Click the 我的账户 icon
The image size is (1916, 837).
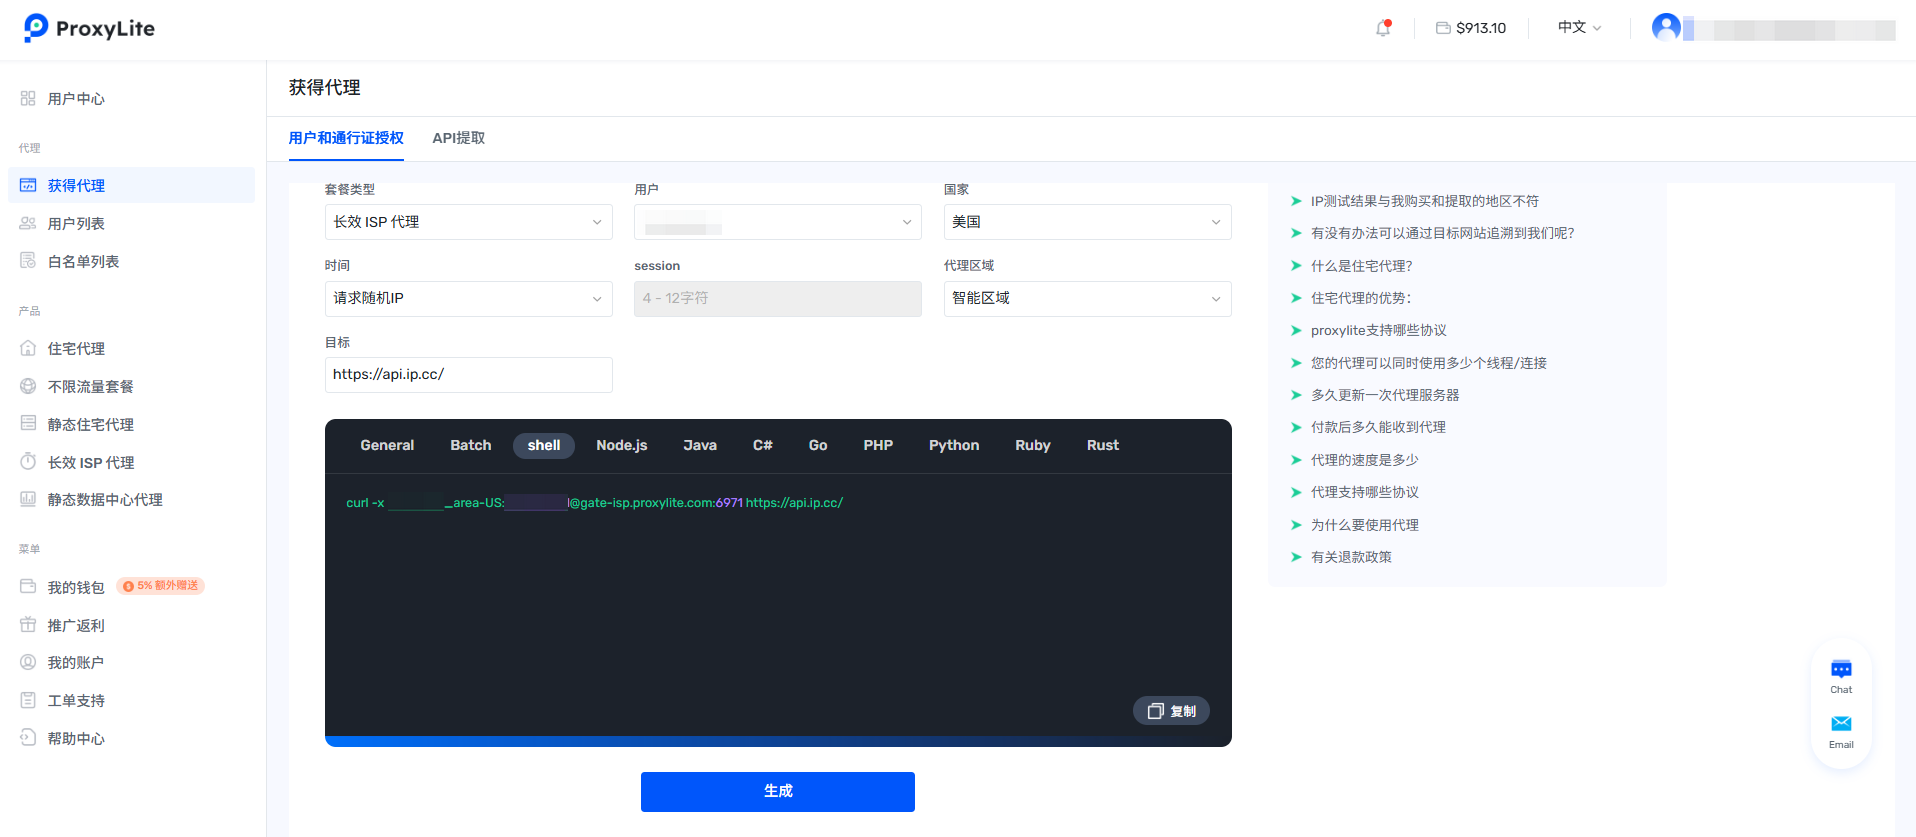[28, 662]
